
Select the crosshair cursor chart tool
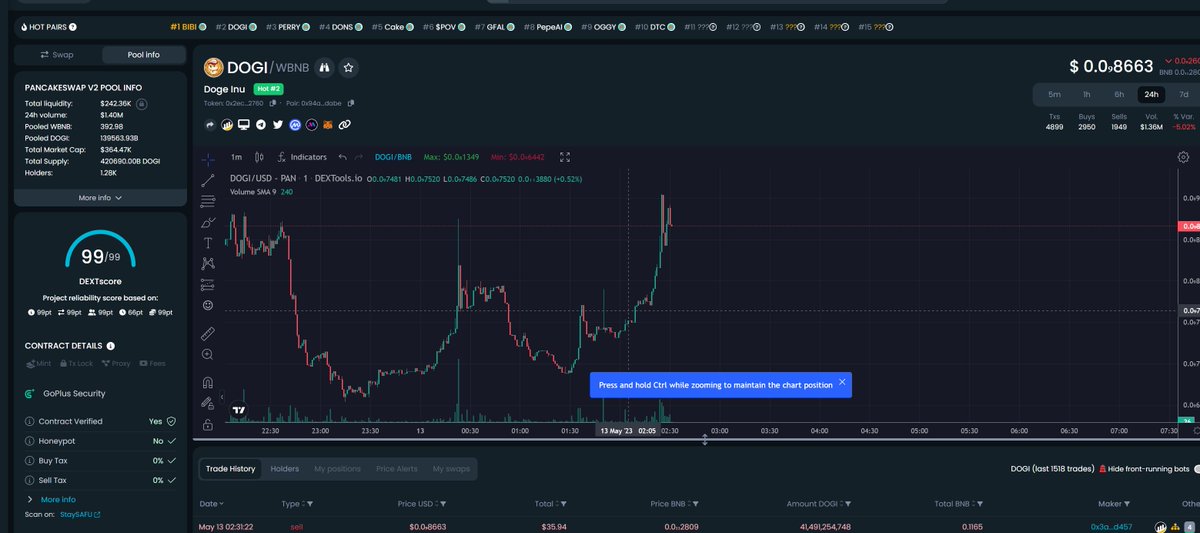point(208,159)
